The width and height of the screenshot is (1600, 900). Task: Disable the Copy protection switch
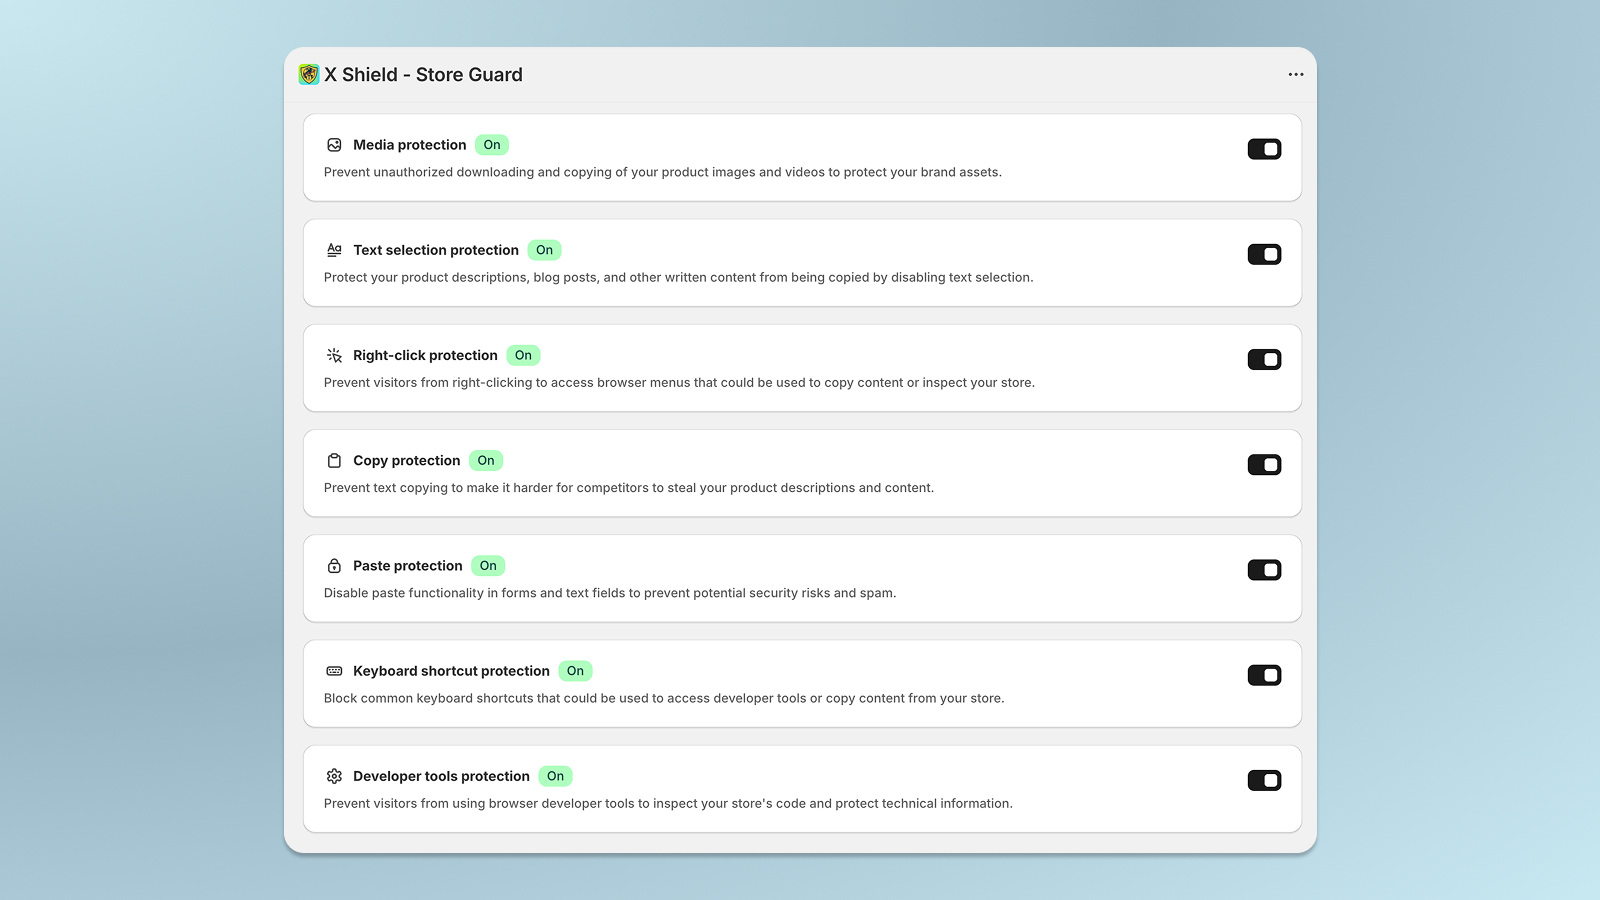tap(1264, 464)
